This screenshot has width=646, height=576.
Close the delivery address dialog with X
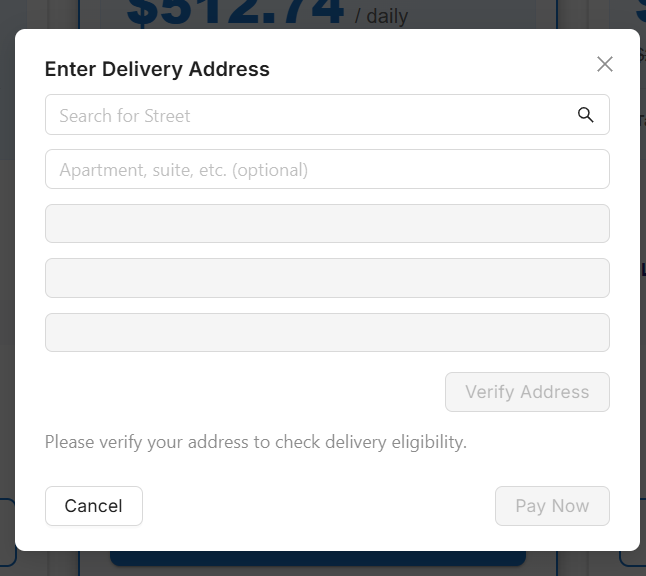coord(604,64)
